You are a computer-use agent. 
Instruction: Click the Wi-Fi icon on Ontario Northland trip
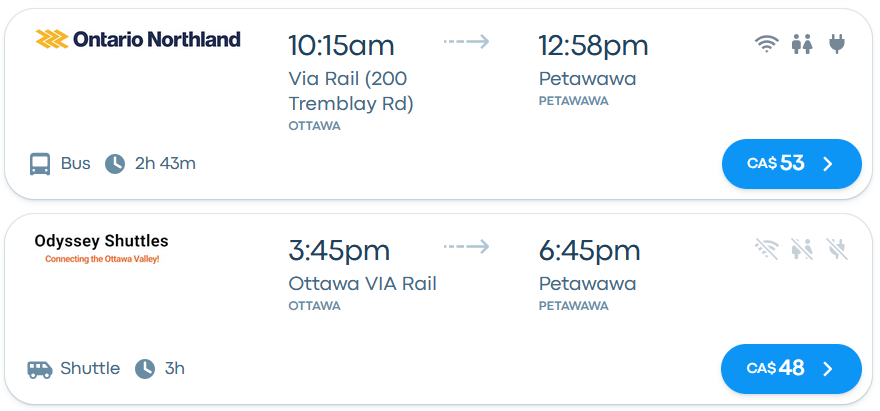(x=767, y=44)
